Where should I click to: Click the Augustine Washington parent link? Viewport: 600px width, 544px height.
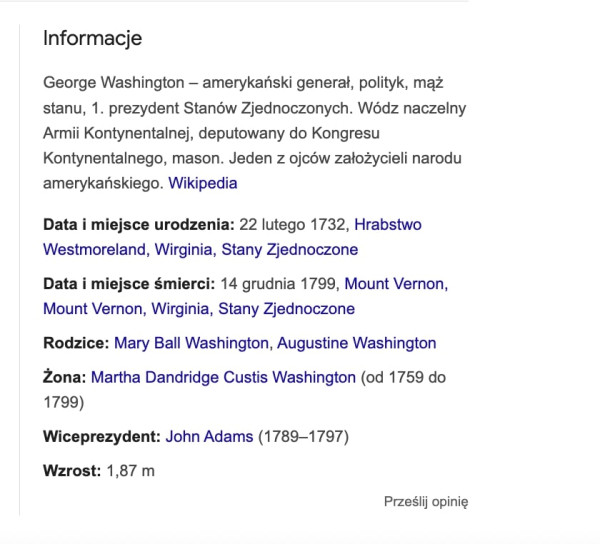(356, 343)
